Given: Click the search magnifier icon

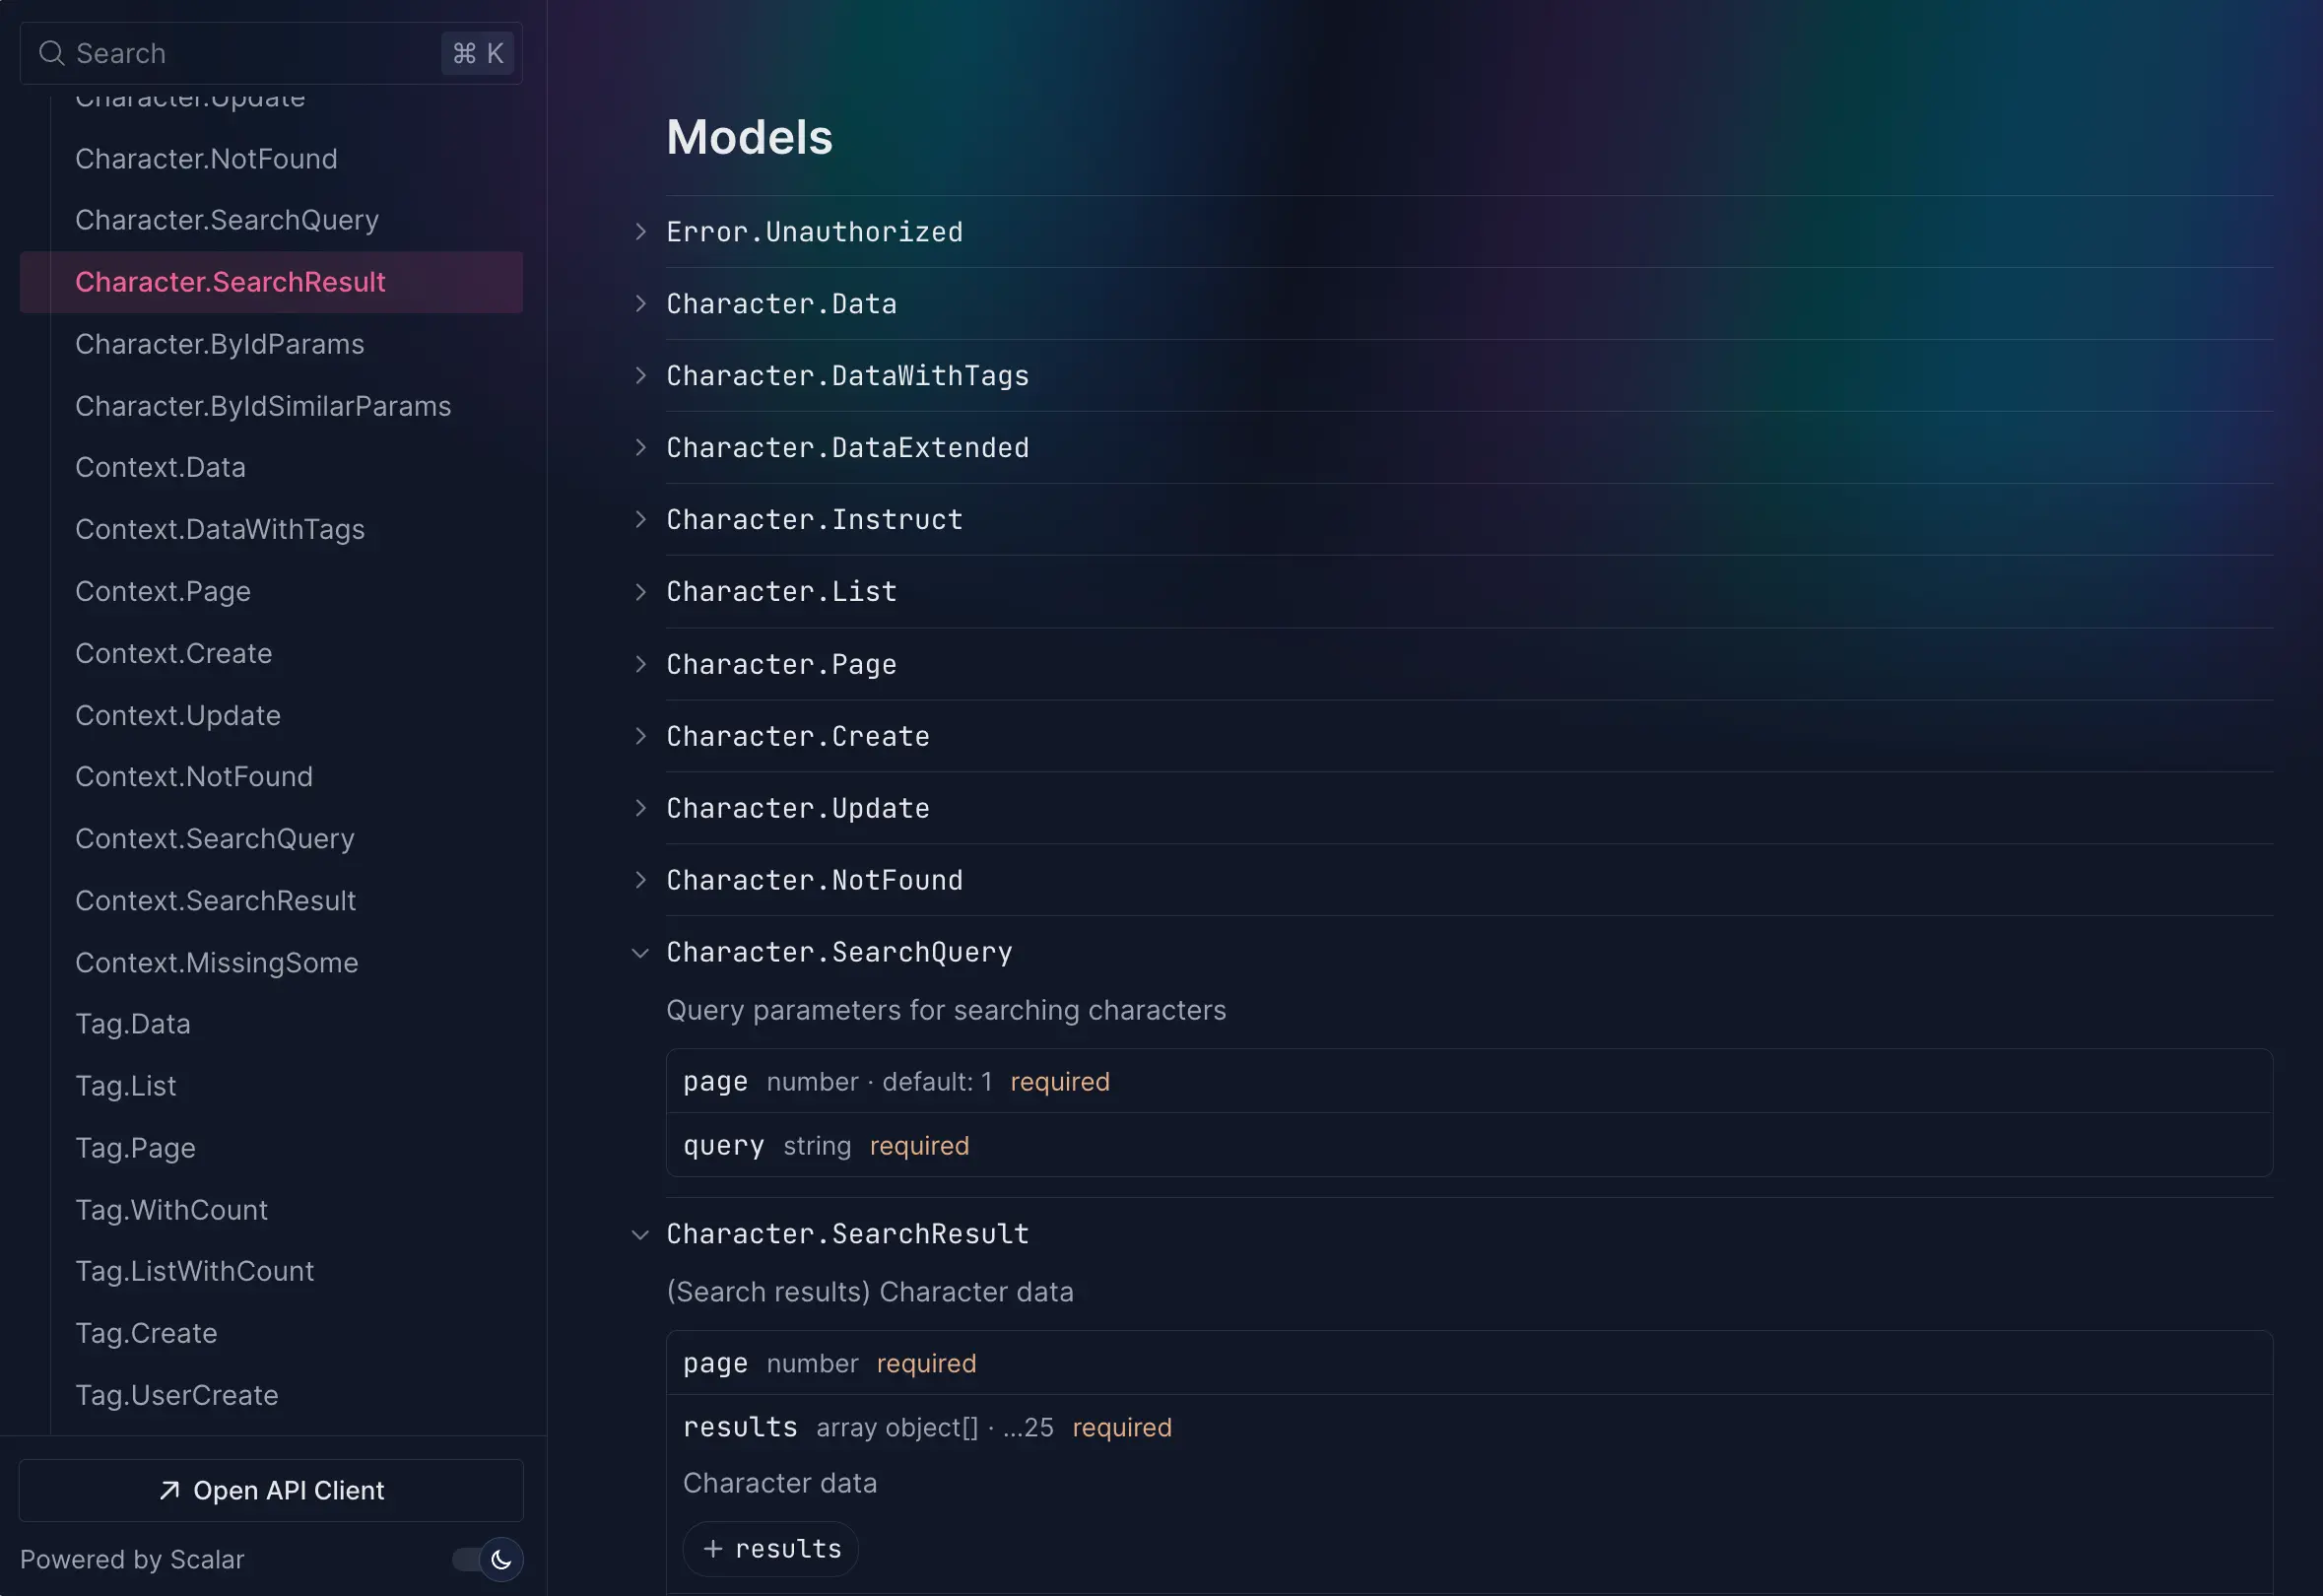Looking at the screenshot, I should (51, 53).
